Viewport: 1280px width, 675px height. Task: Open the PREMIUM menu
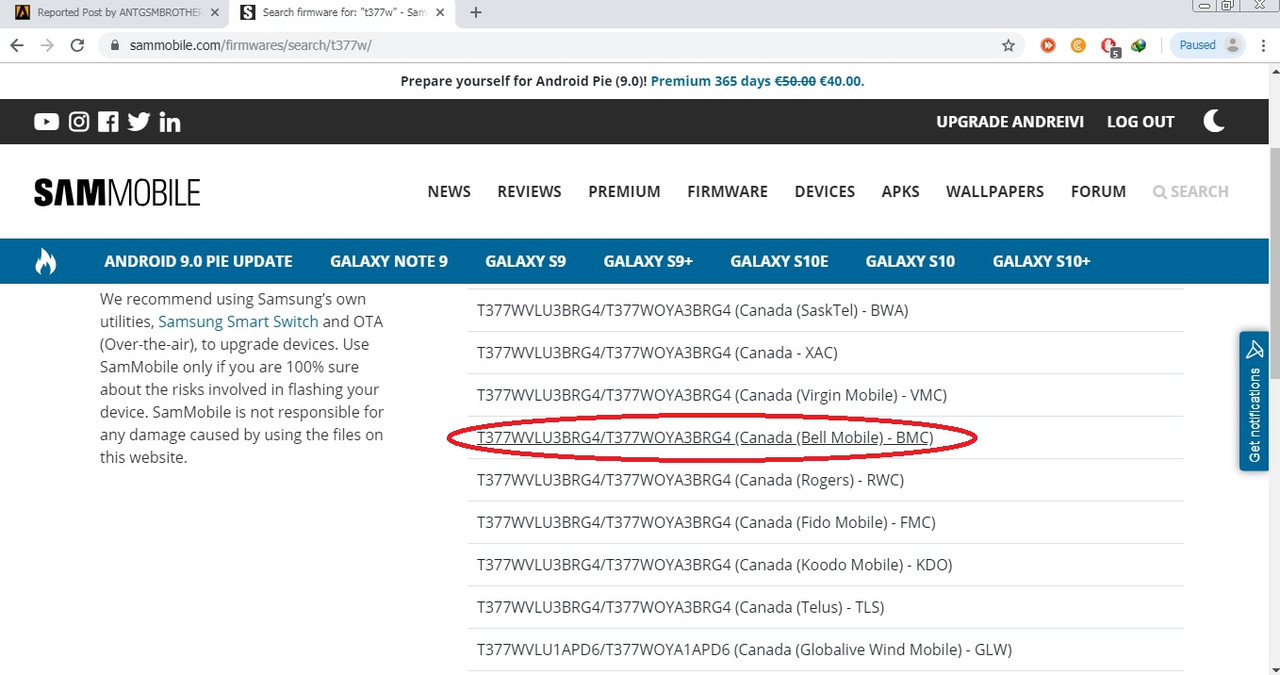(624, 192)
